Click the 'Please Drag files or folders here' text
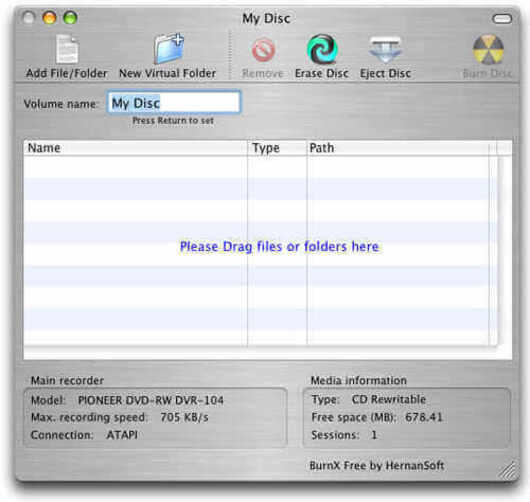The height and width of the screenshot is (502, 530). pyautogui.click(x=279, y=246)
